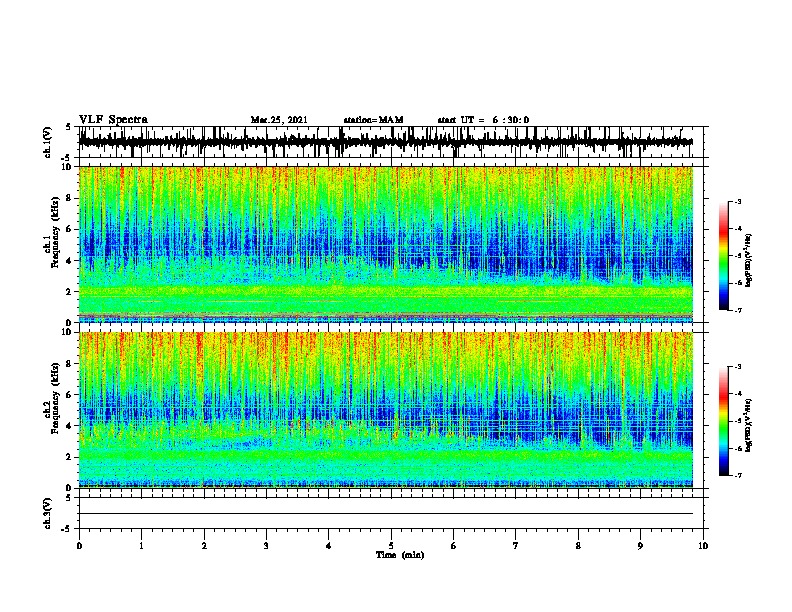This screenshot has height=612, width=792.
Task: Click the -3 label on ch.1 color bar
Action: (737, 202)
